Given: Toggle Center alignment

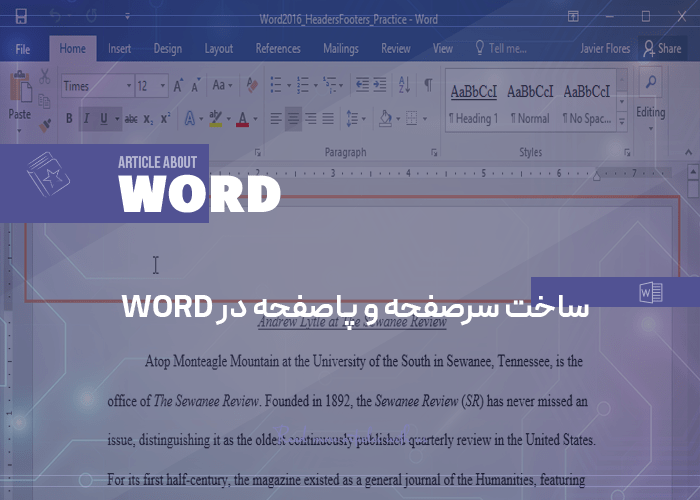Looking at the screenshot, I should pyautogui.click(x=293, y=119).
